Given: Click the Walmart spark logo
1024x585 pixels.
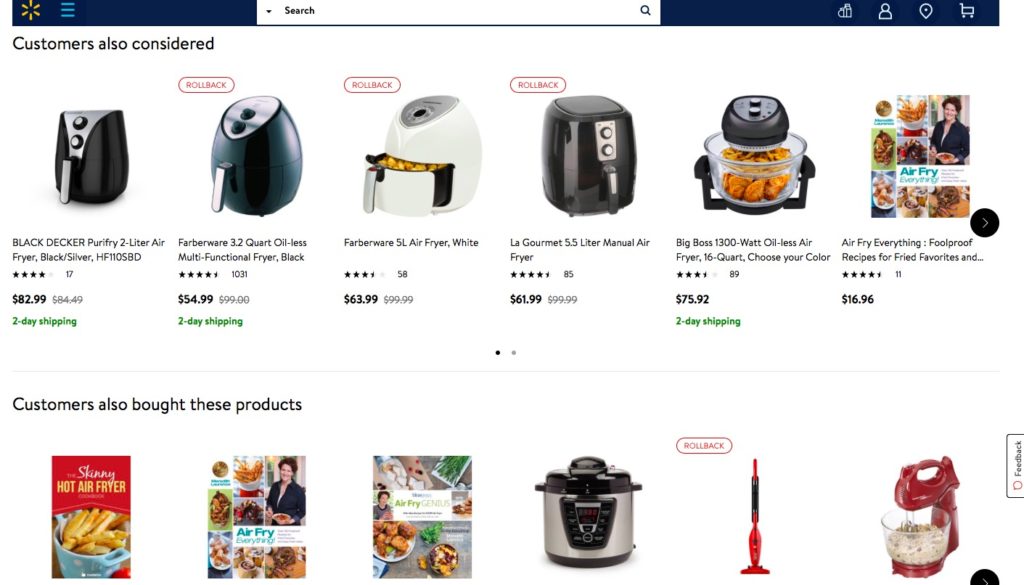Looking at the screenshot, I should (30, 10).
